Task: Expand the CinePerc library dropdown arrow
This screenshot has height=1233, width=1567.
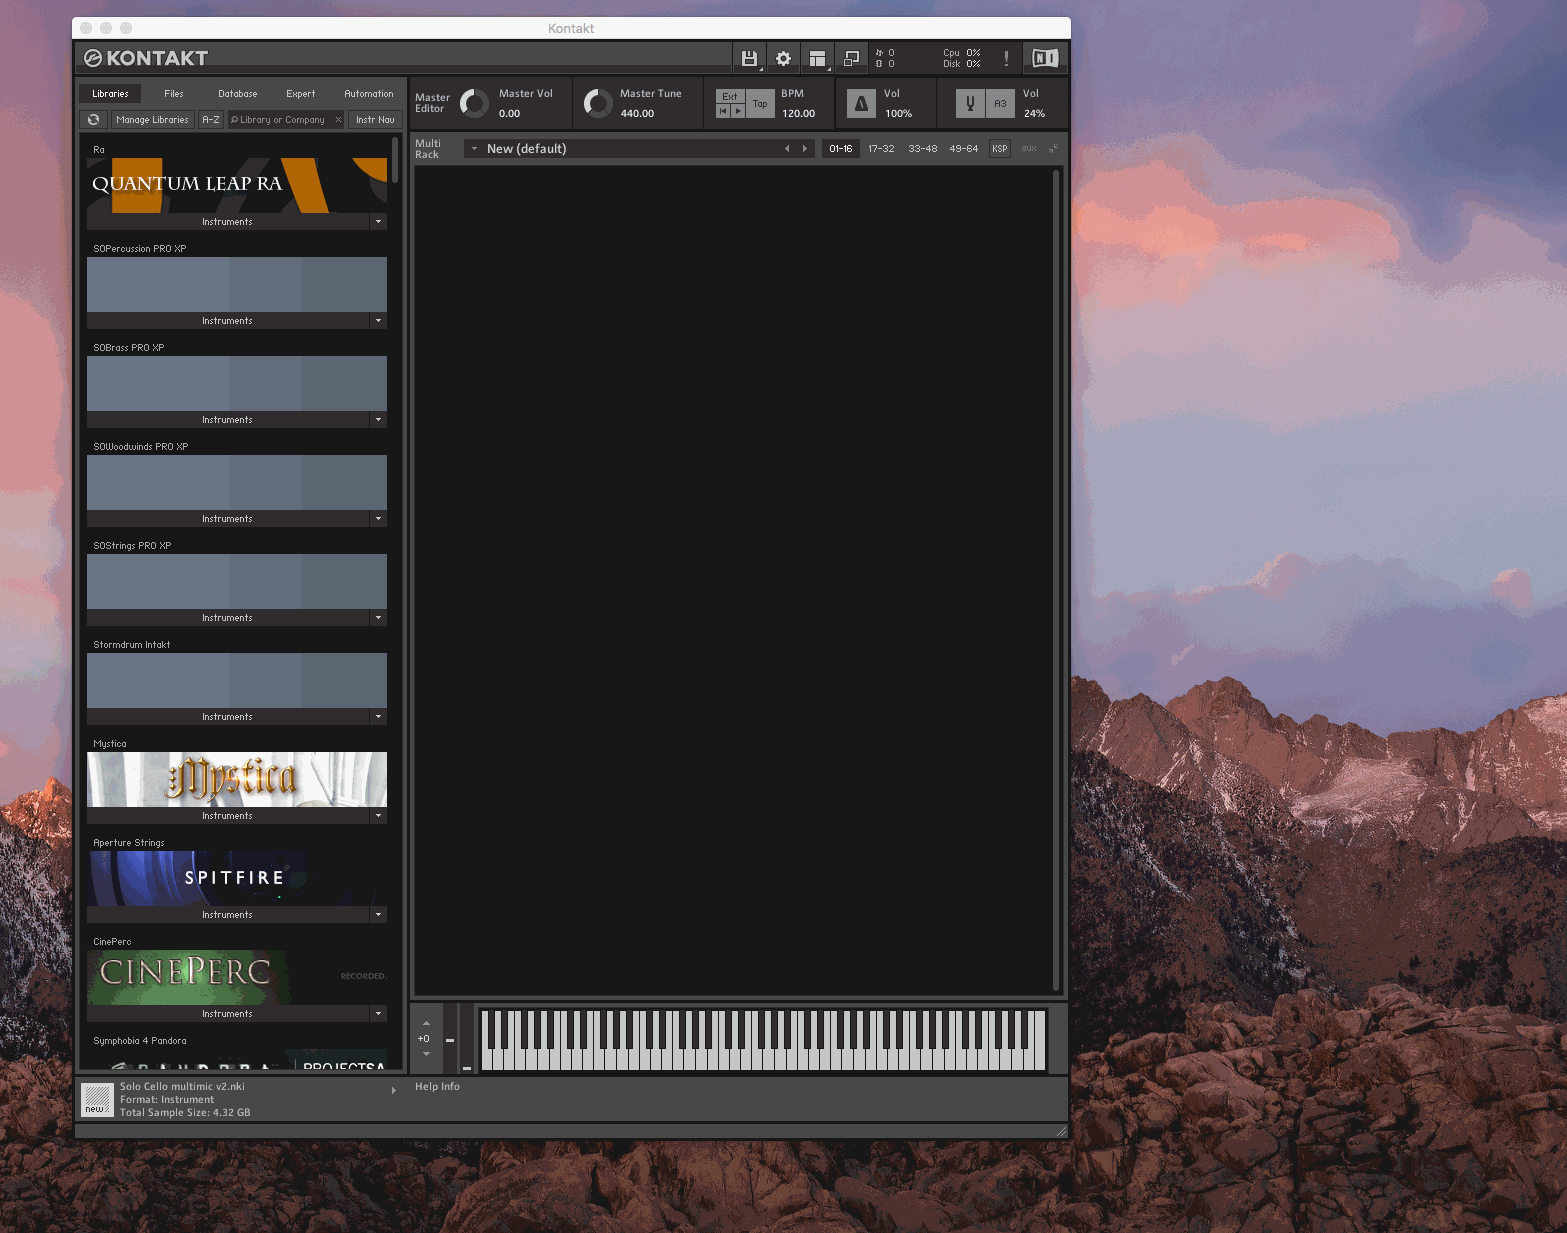Action: (378, 1014)
